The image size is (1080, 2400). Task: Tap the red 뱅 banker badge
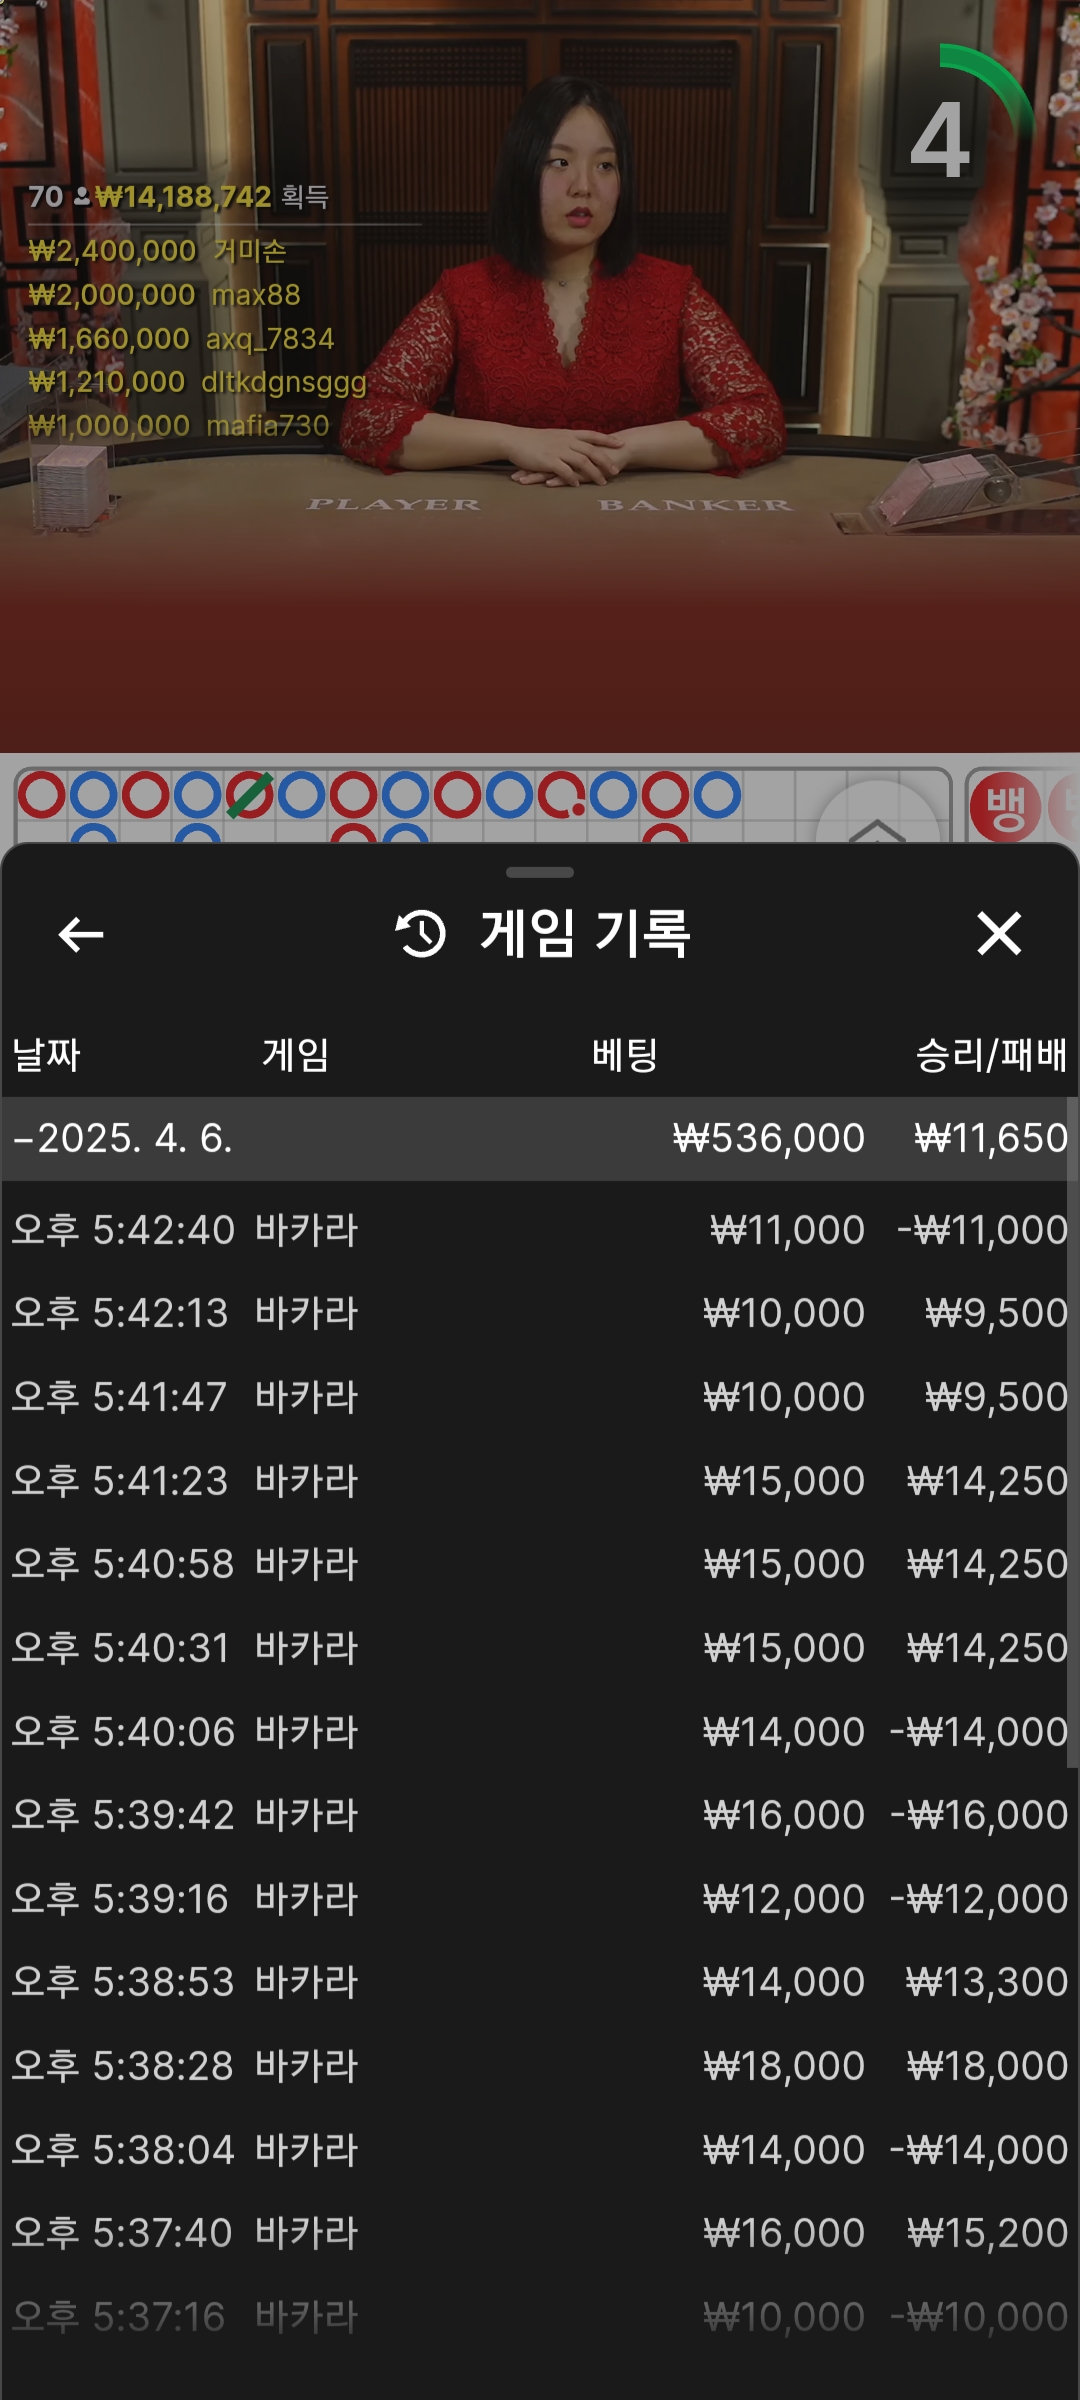(1005, 807)
